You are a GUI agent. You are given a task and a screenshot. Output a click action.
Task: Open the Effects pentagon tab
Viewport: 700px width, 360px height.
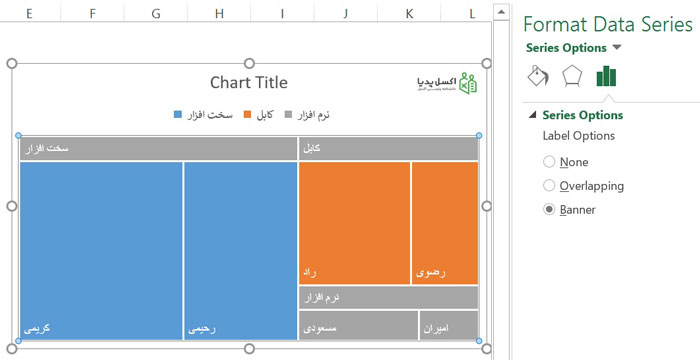pos(572,75)
